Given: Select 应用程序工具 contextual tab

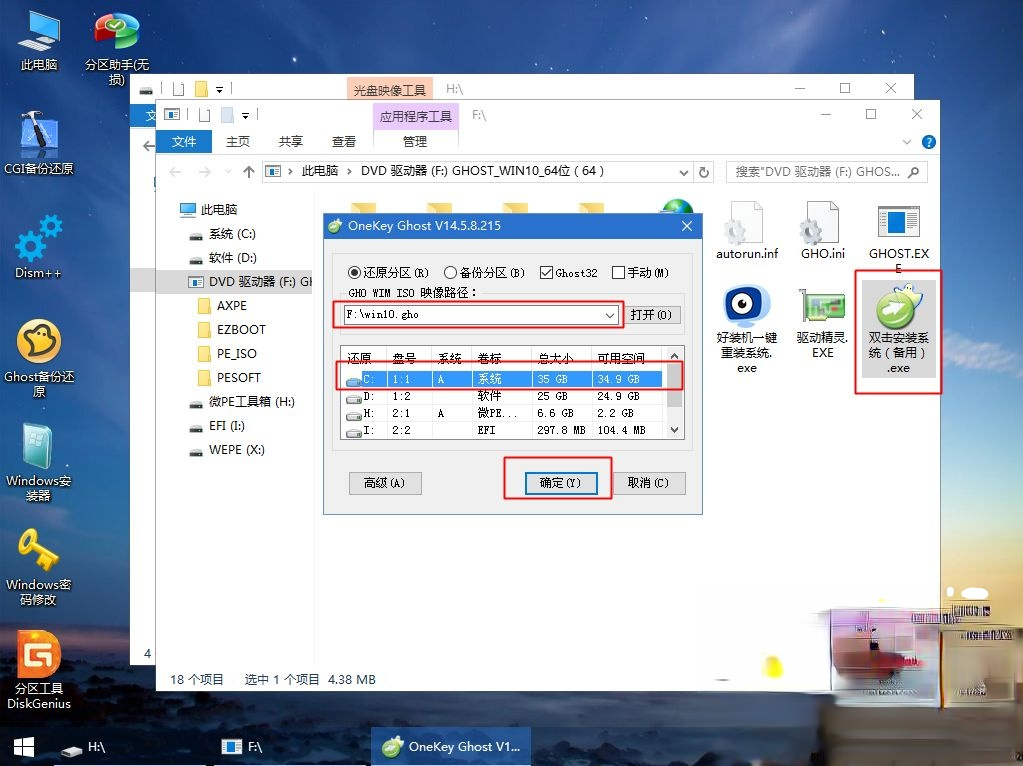Looking at the screenshot, I should coord(416,116).
